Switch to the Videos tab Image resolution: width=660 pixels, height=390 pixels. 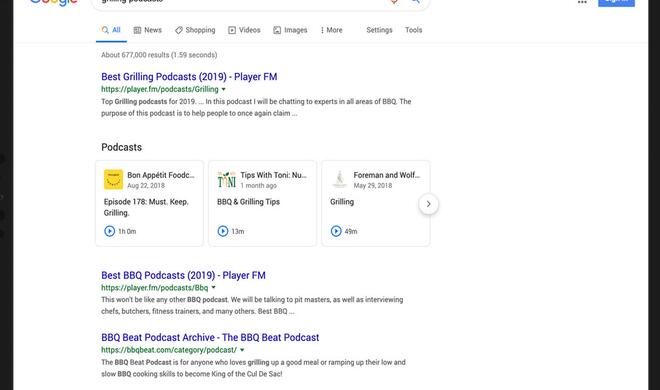[244, 30]
